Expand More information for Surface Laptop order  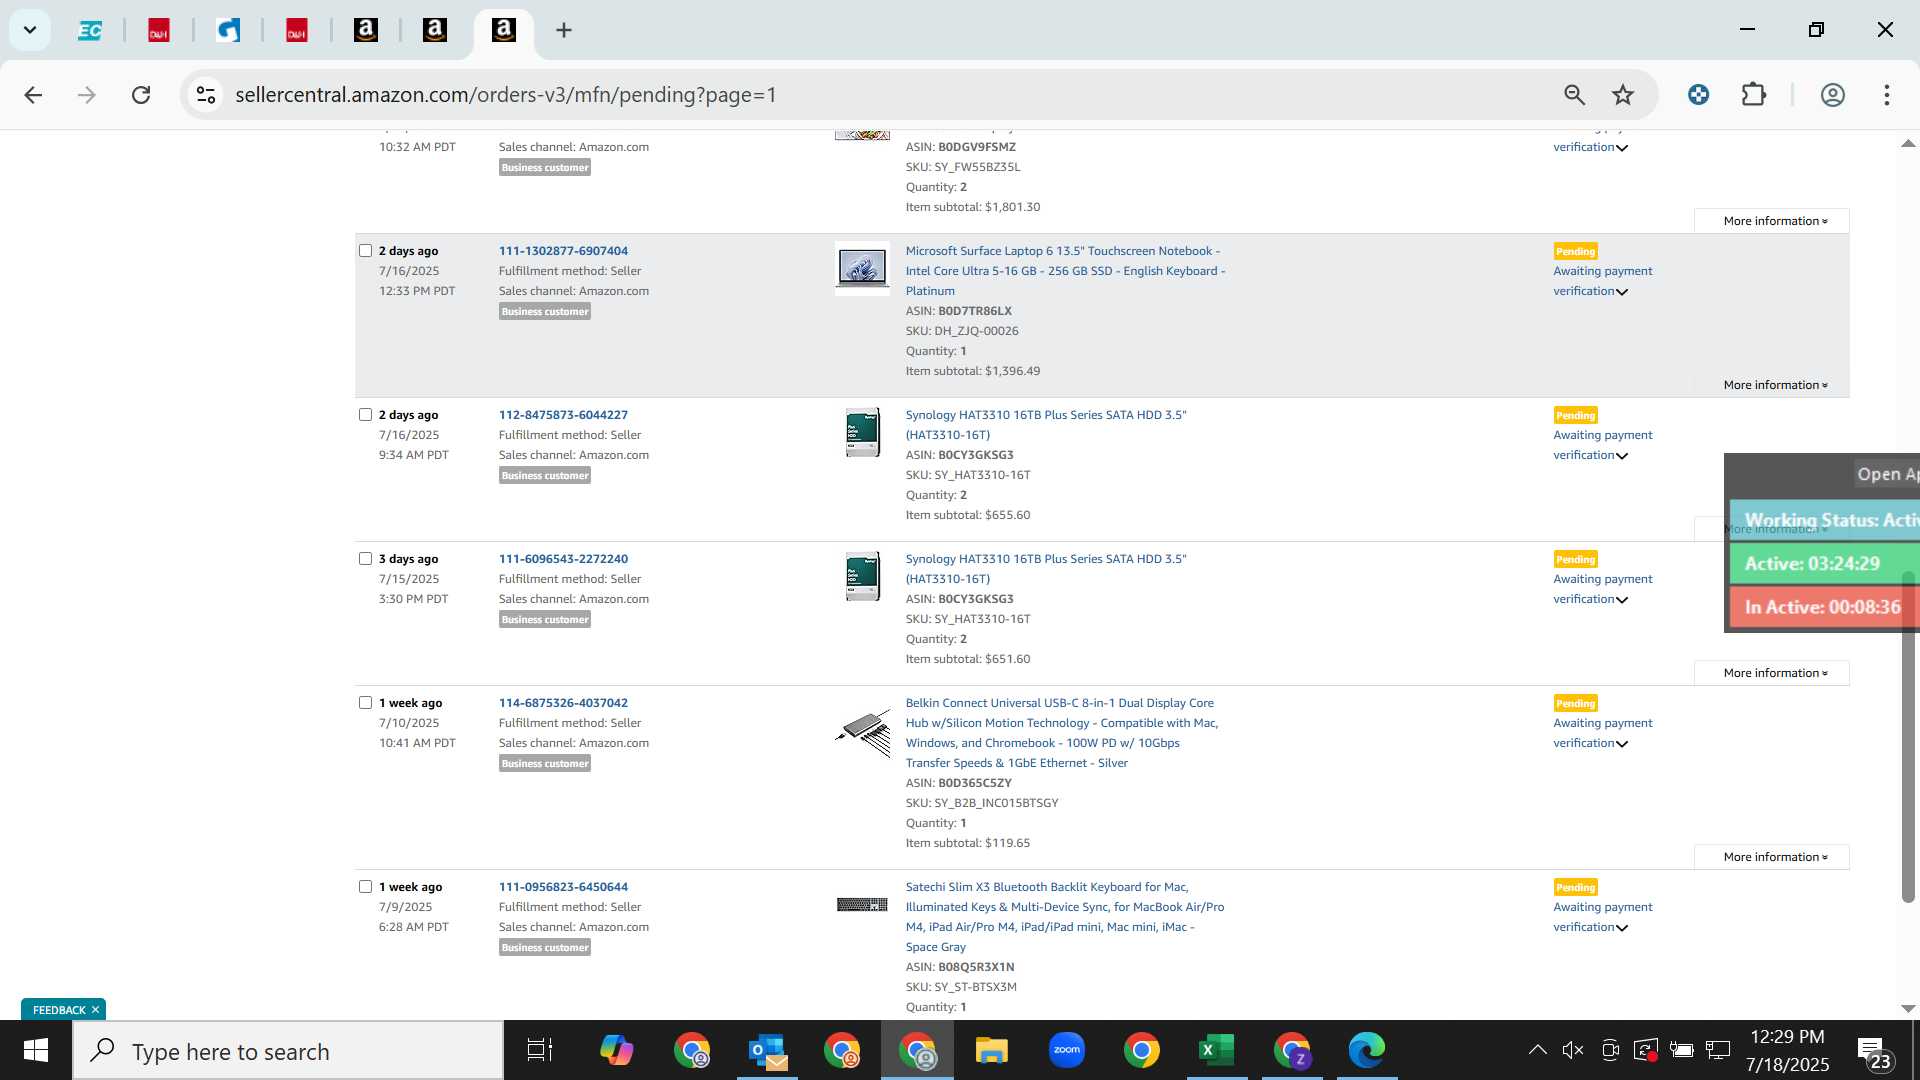tap(1775, 385)
